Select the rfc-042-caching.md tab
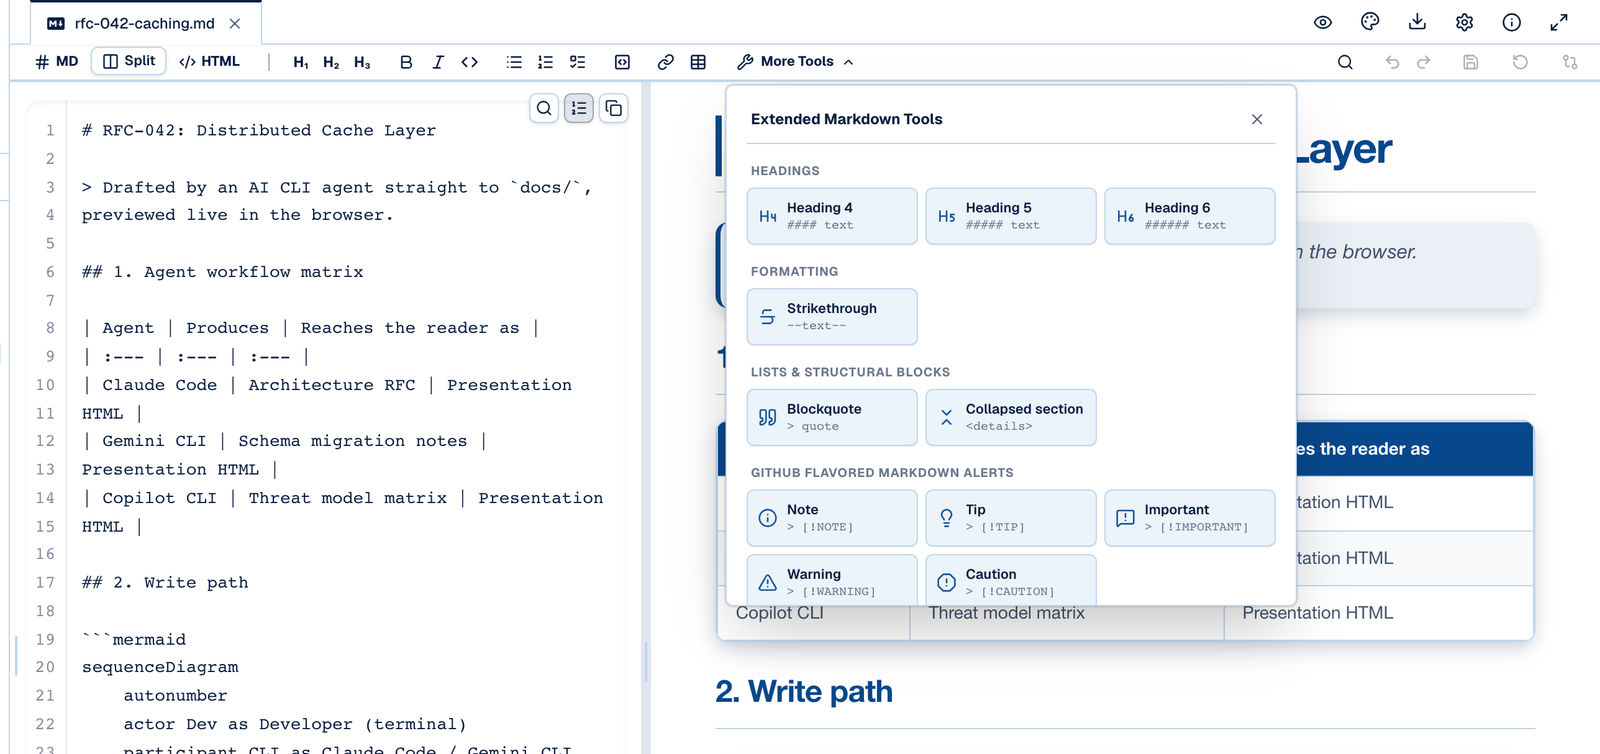The width and height of the screenshot is (1600, 754). point(144,23)
